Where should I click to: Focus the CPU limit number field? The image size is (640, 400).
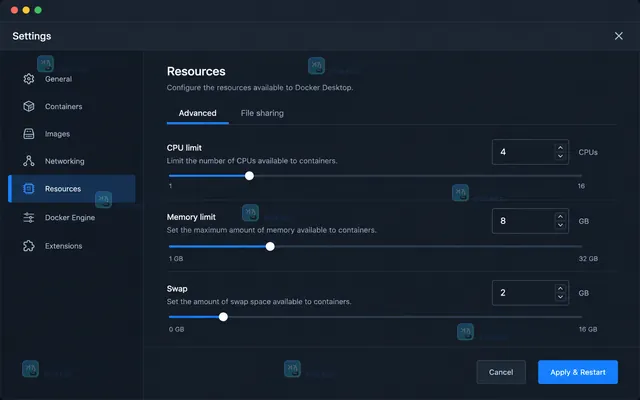click(530, 152)
